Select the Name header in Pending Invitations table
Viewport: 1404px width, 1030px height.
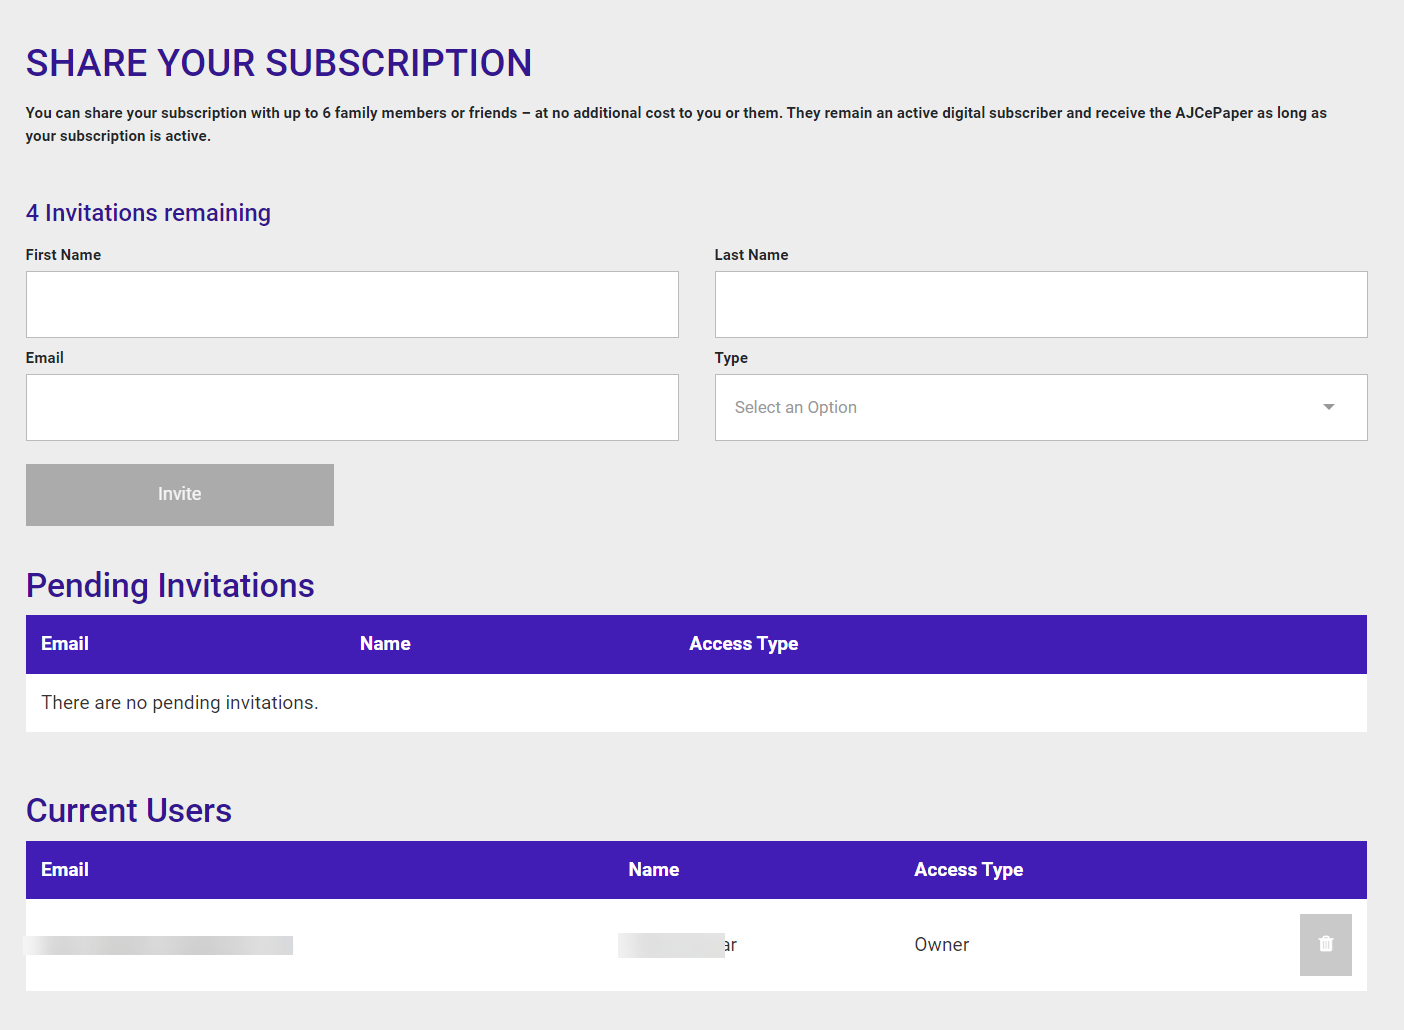click(385, 644)
